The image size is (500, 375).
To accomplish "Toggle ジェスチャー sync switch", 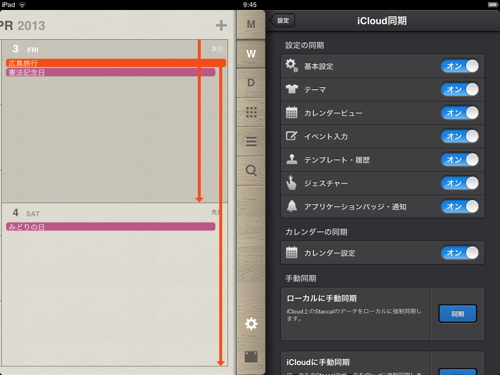I will (x=460, y=183).
